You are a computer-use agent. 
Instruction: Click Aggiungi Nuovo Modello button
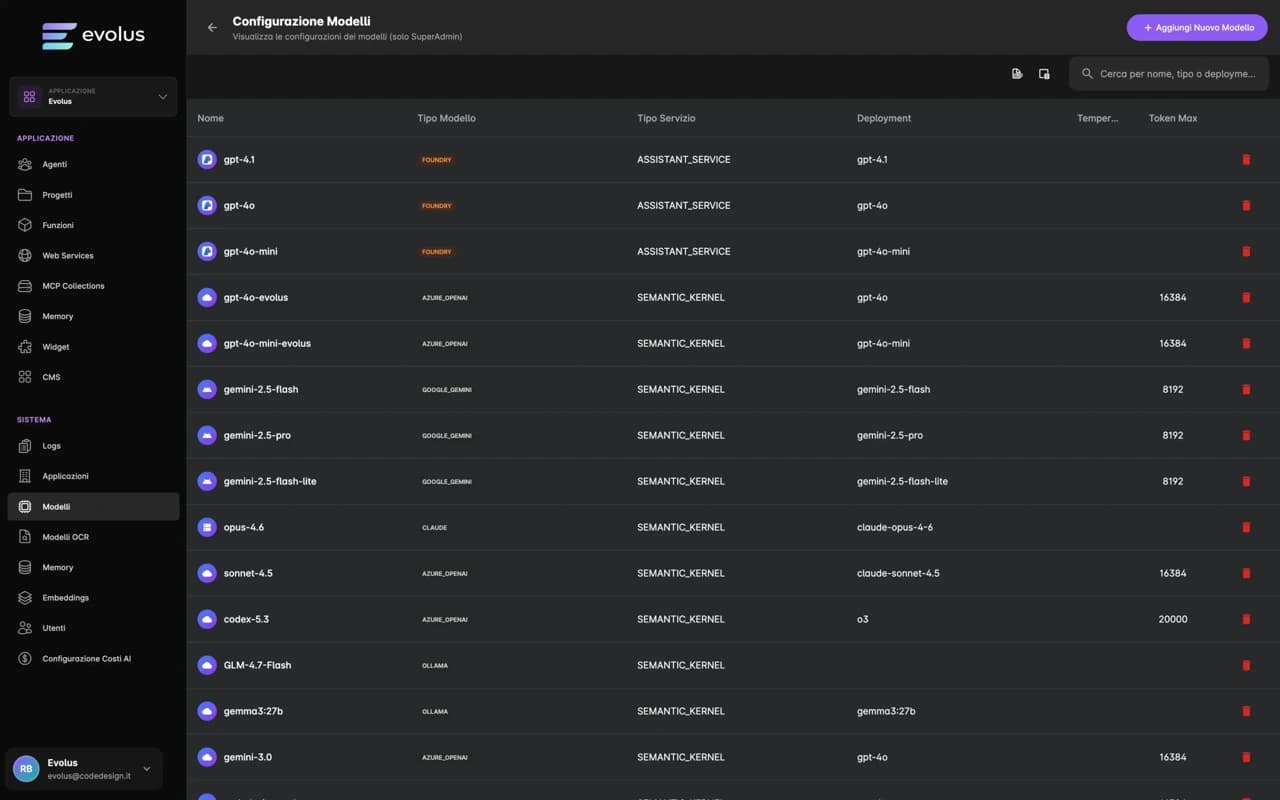click(1196, 28)
